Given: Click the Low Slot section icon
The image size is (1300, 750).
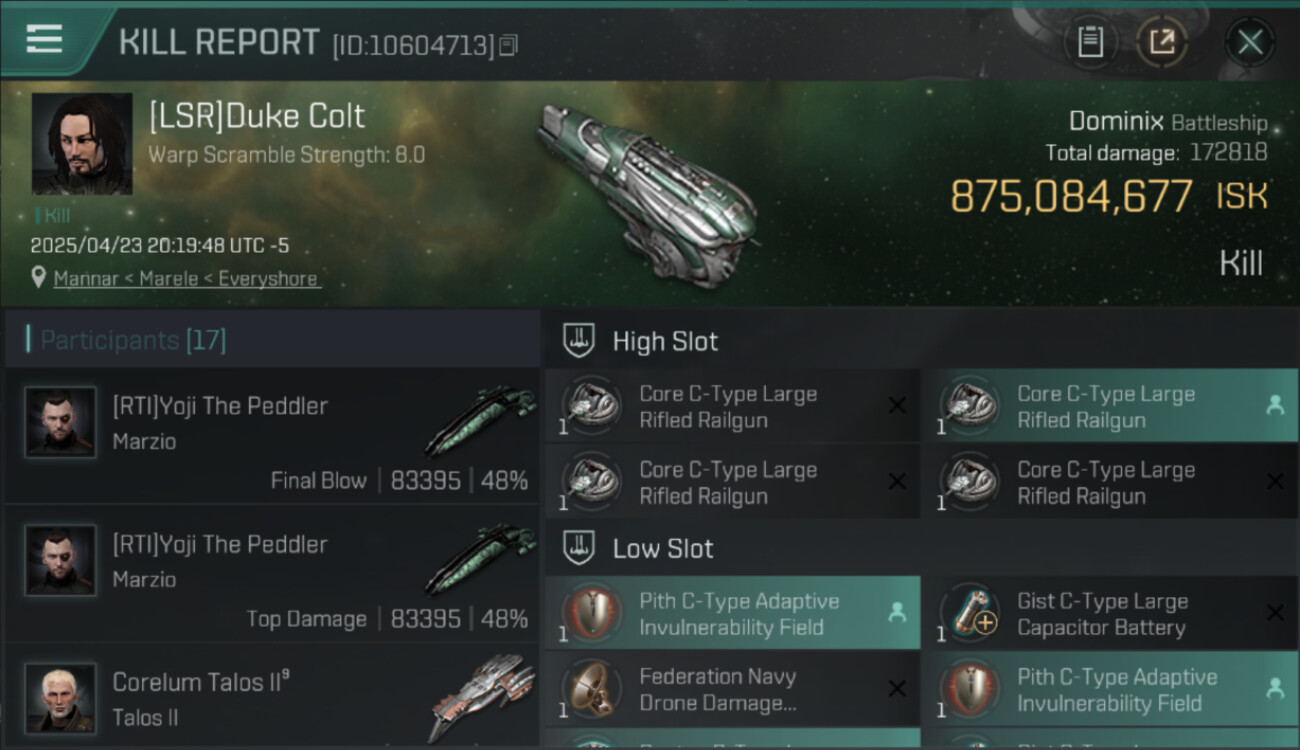Looking at the screenshot, I should tap(580, 548).
